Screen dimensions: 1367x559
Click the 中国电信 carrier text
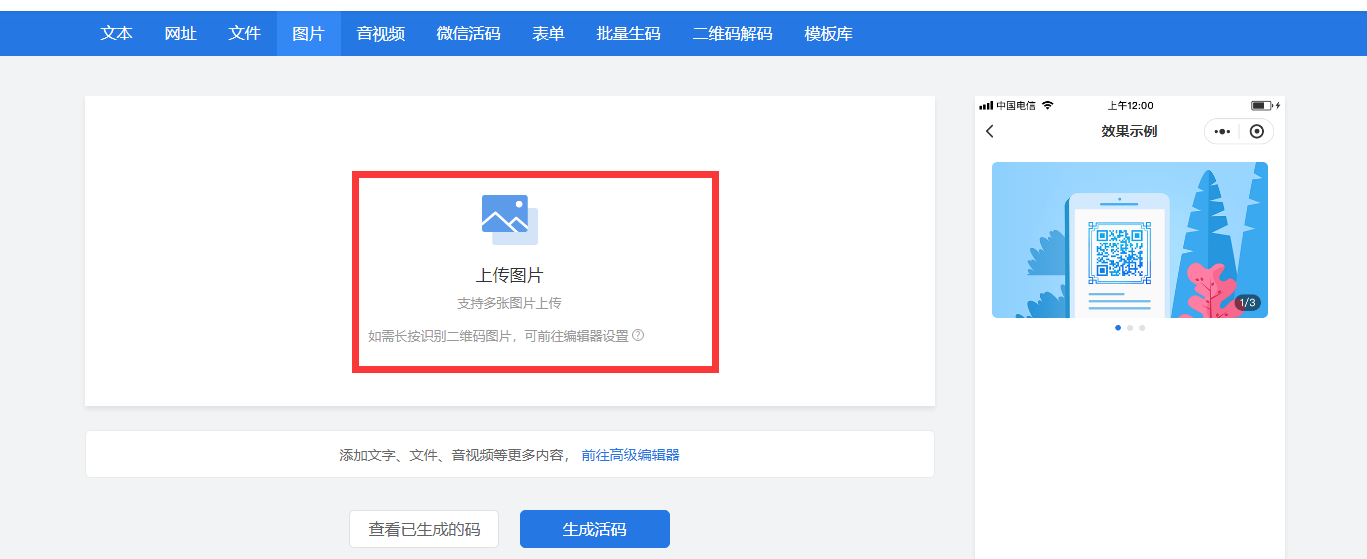pos(1016,105)
